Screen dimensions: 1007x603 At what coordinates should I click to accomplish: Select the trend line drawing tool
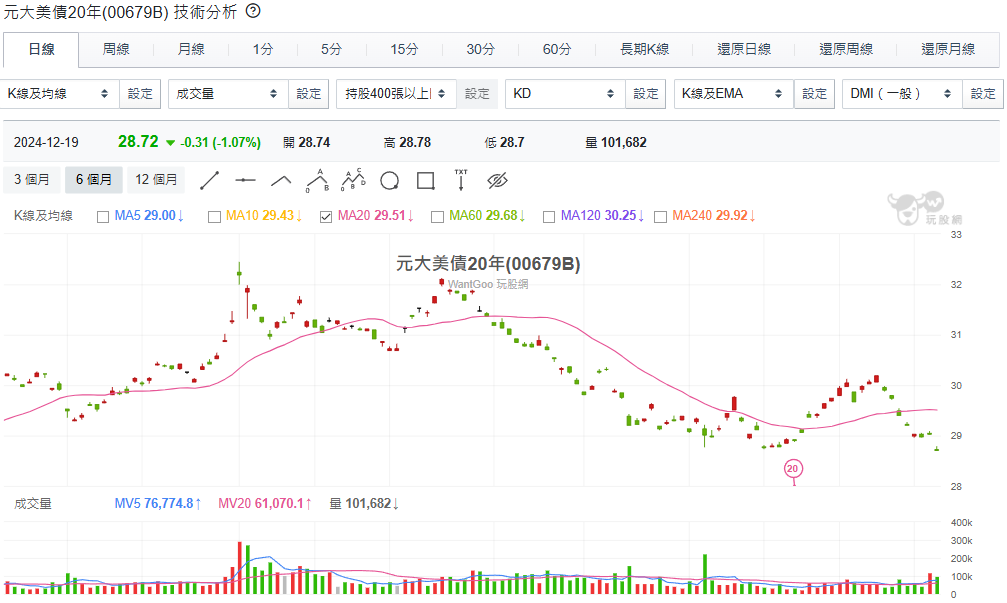pyautogui.click(x=210, y=181)
